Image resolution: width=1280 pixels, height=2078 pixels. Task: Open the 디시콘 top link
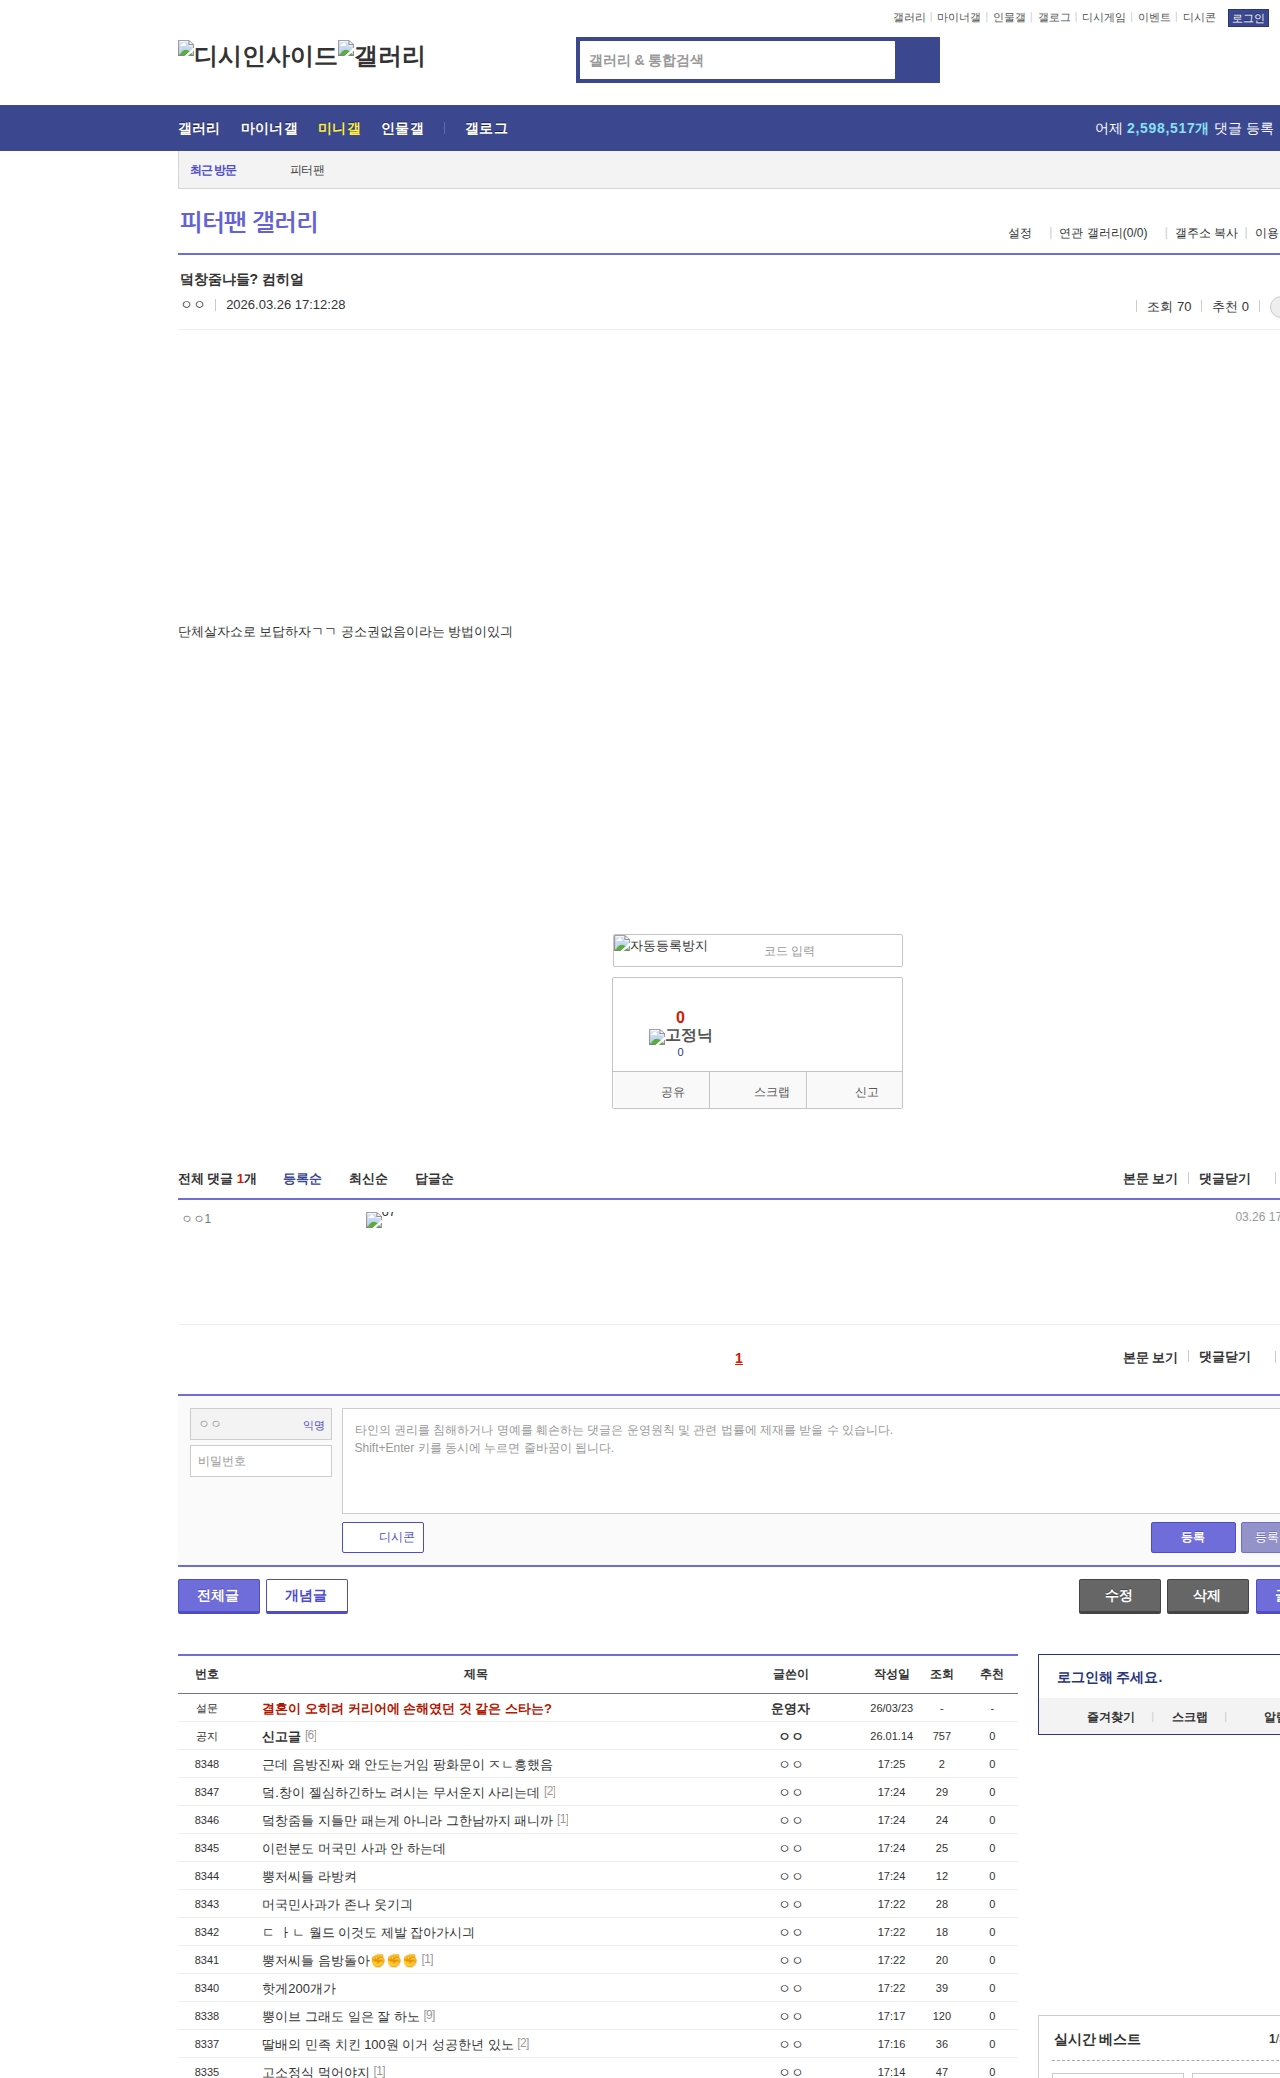point(1199,18)
